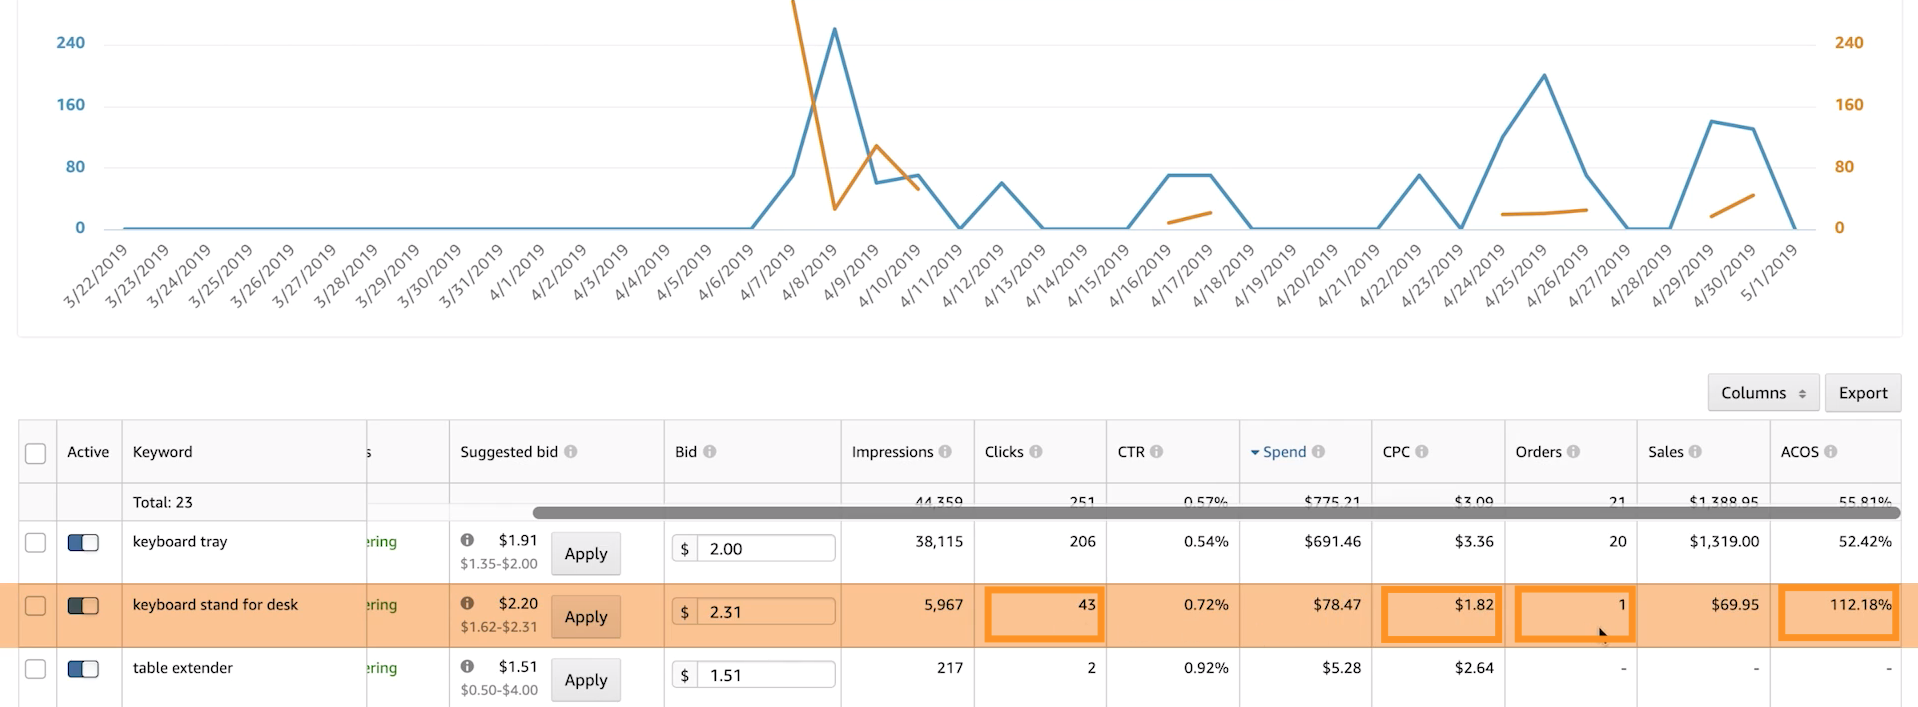The height and width of the screenshot is (707, 1918).
Task: Check the select-all checkbox in table header
Action: click(36, 454)
